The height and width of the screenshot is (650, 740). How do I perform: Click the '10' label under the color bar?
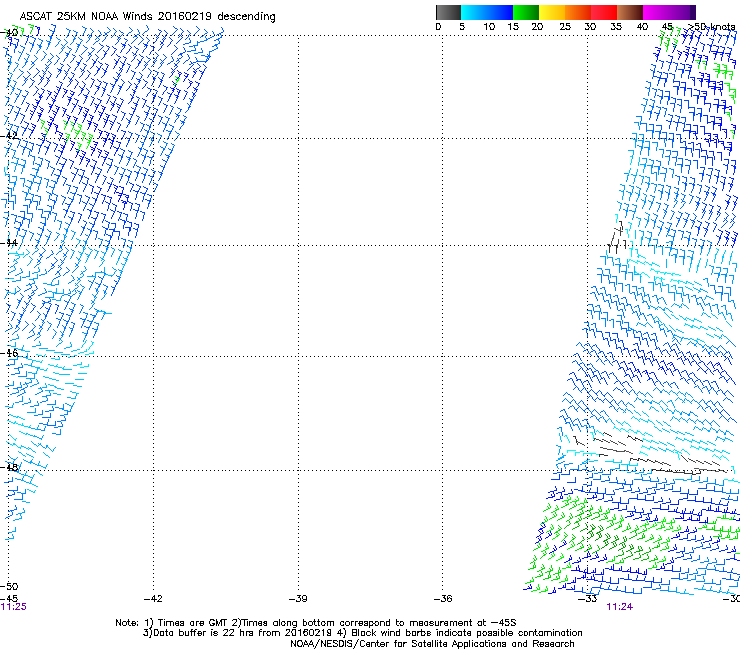[x=489, y=27]
